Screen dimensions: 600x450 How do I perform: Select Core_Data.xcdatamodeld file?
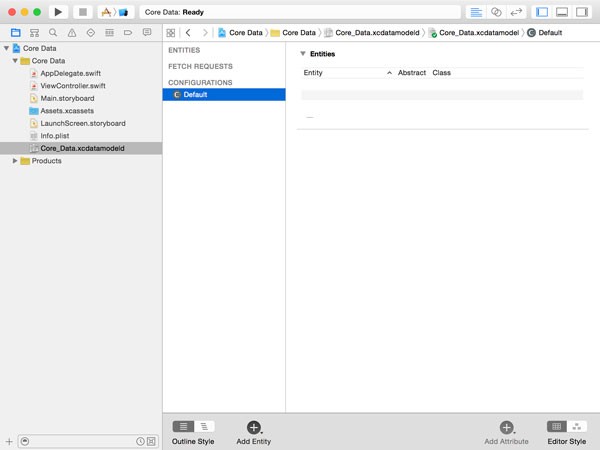81,148
